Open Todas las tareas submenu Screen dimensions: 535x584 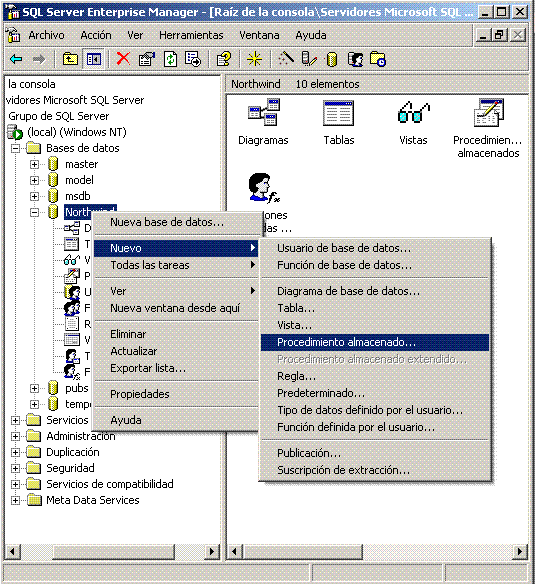[x=176, y=265]
